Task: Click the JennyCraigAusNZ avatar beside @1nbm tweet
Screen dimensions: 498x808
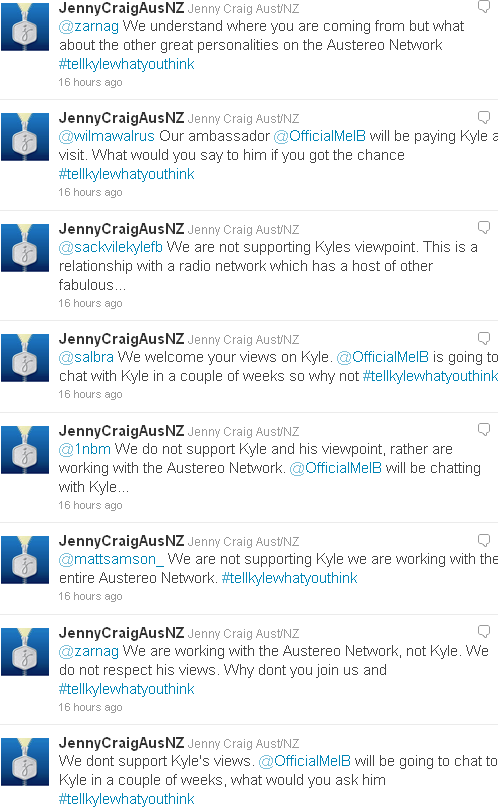Action: pos(25,450)
